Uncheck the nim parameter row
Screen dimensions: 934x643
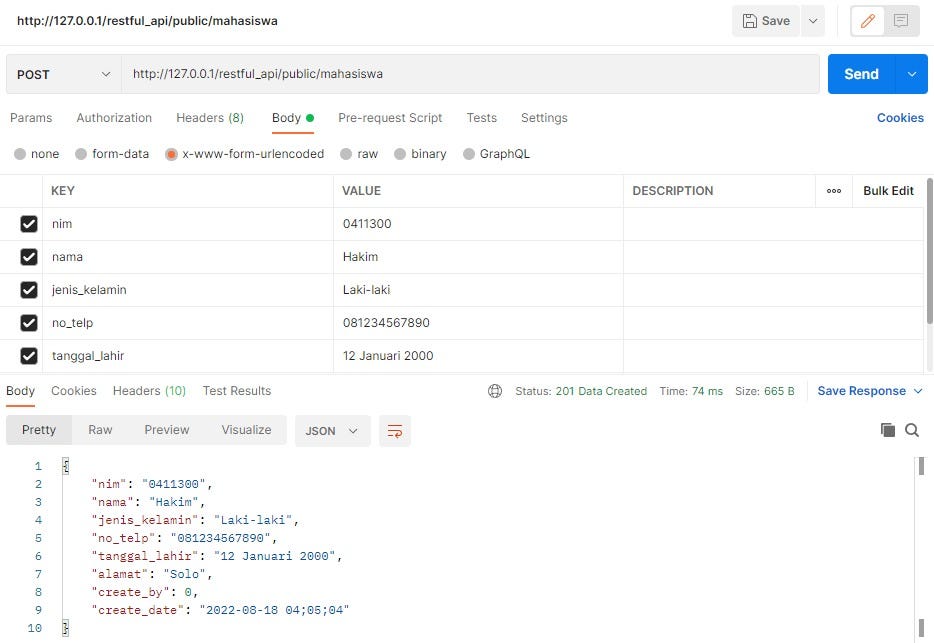[x=29, y=224]
